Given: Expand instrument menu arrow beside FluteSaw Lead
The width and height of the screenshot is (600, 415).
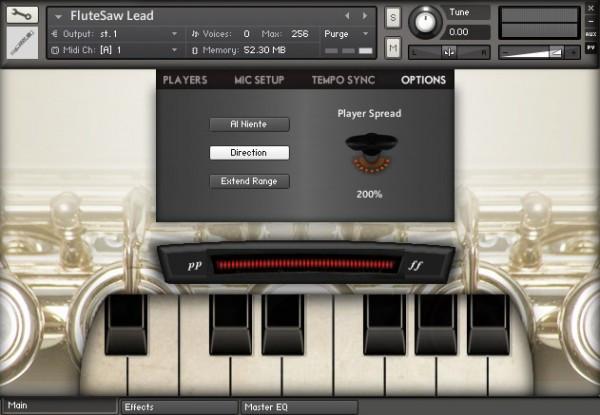Looking at the screenshot, I should pos(59,16).
